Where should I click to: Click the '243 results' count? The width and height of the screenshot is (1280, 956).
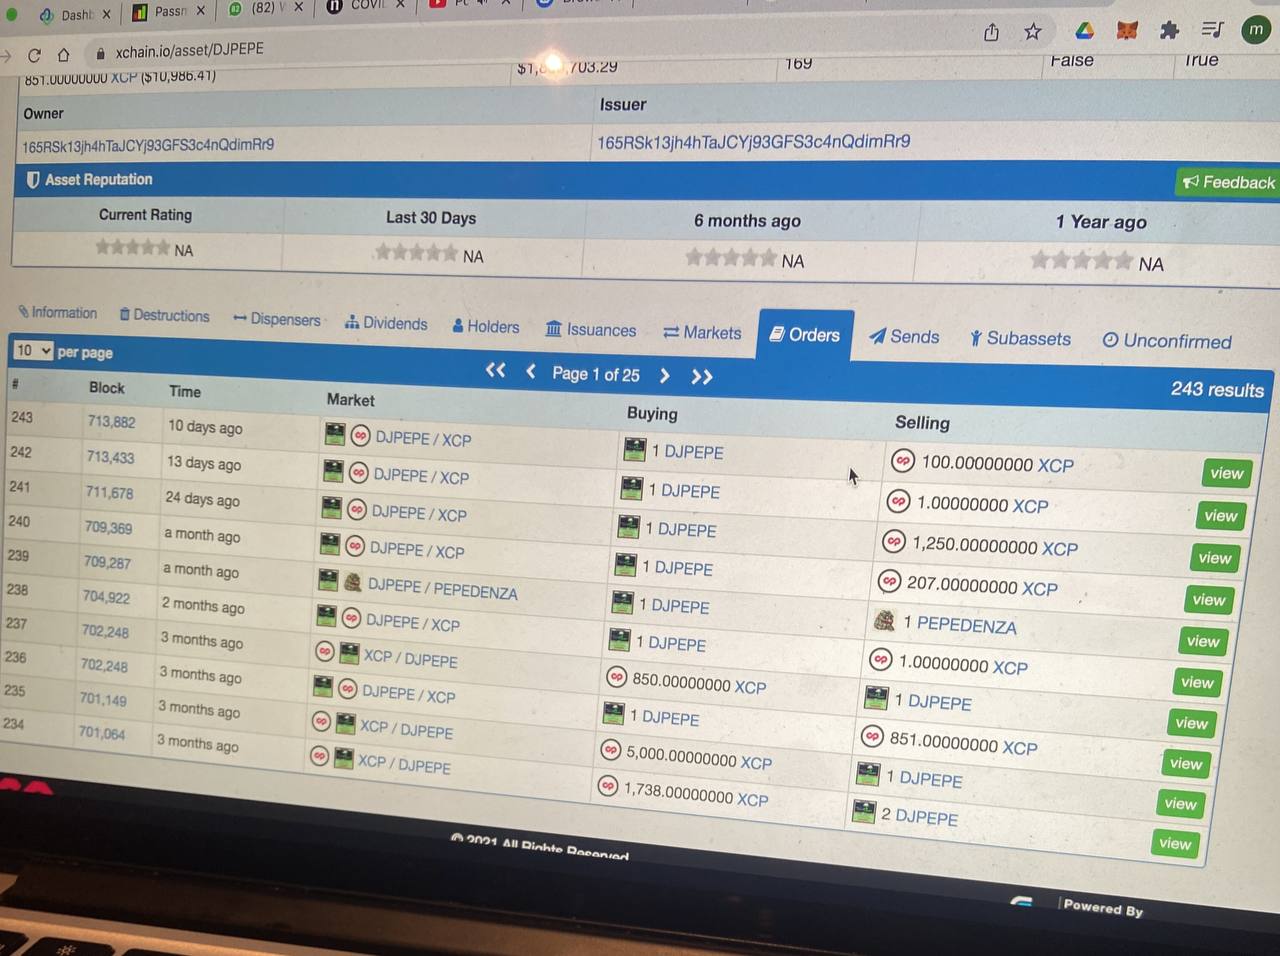coord(1217,389)
